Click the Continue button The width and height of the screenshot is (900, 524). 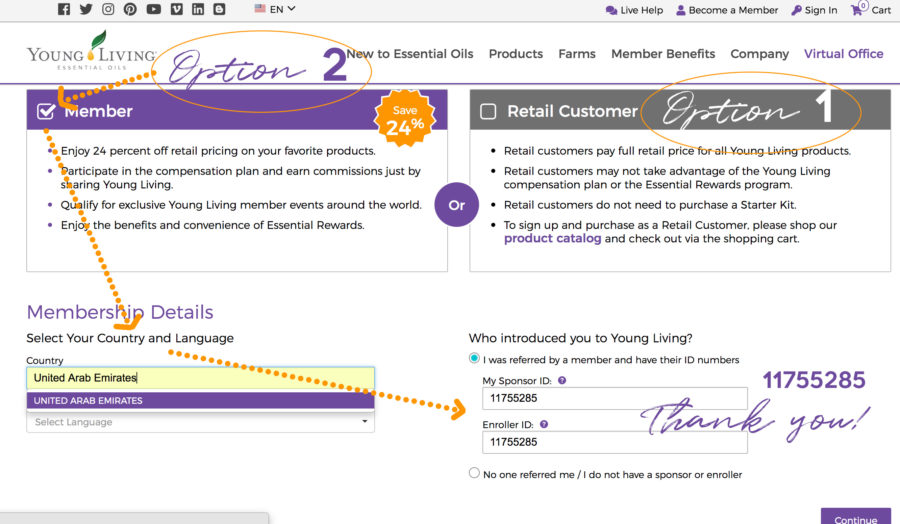pos(855,517)
